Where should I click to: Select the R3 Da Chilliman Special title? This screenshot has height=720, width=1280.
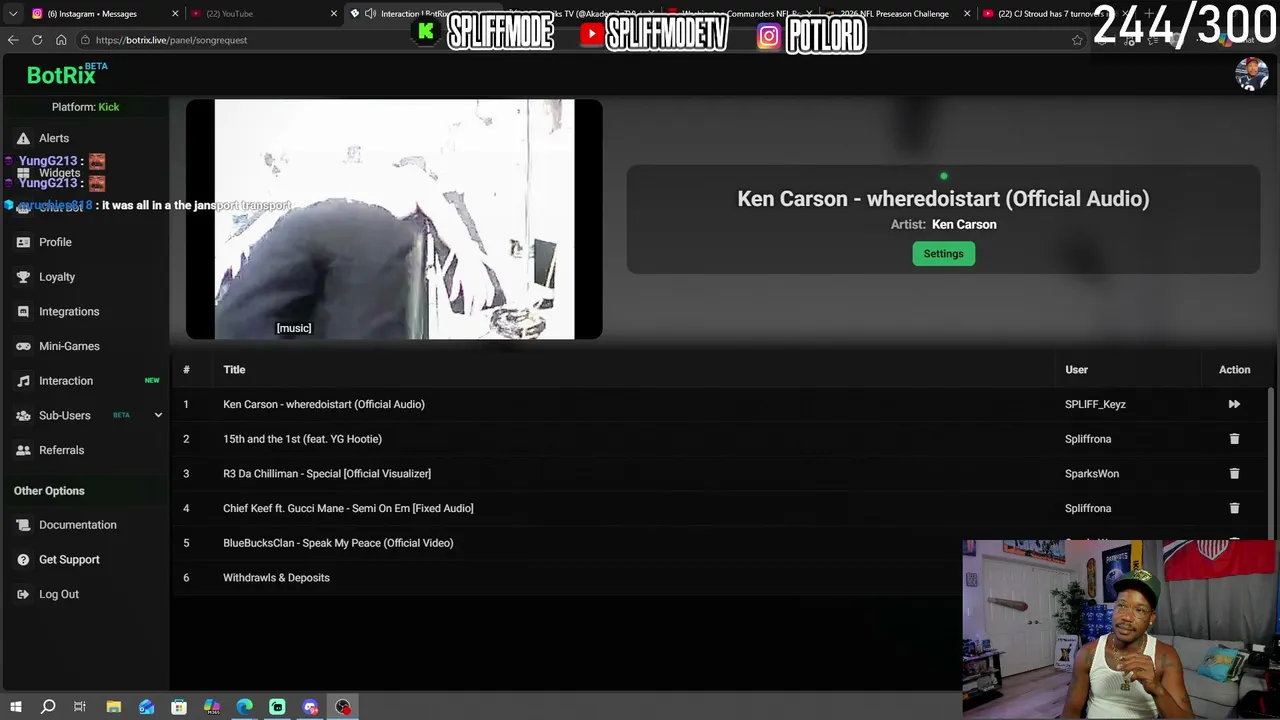point(327,473)
